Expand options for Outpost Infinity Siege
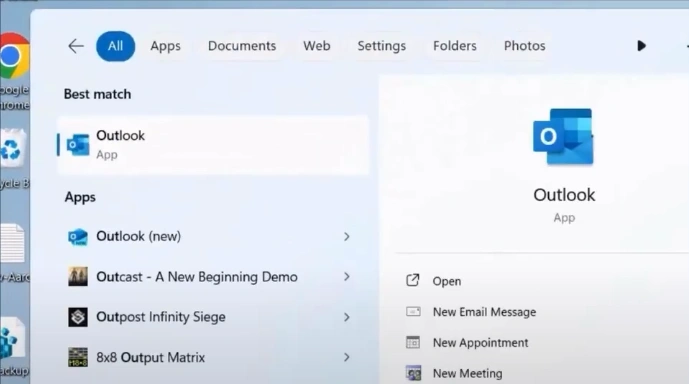Screen dimensions: 689x384 (347, 317)
